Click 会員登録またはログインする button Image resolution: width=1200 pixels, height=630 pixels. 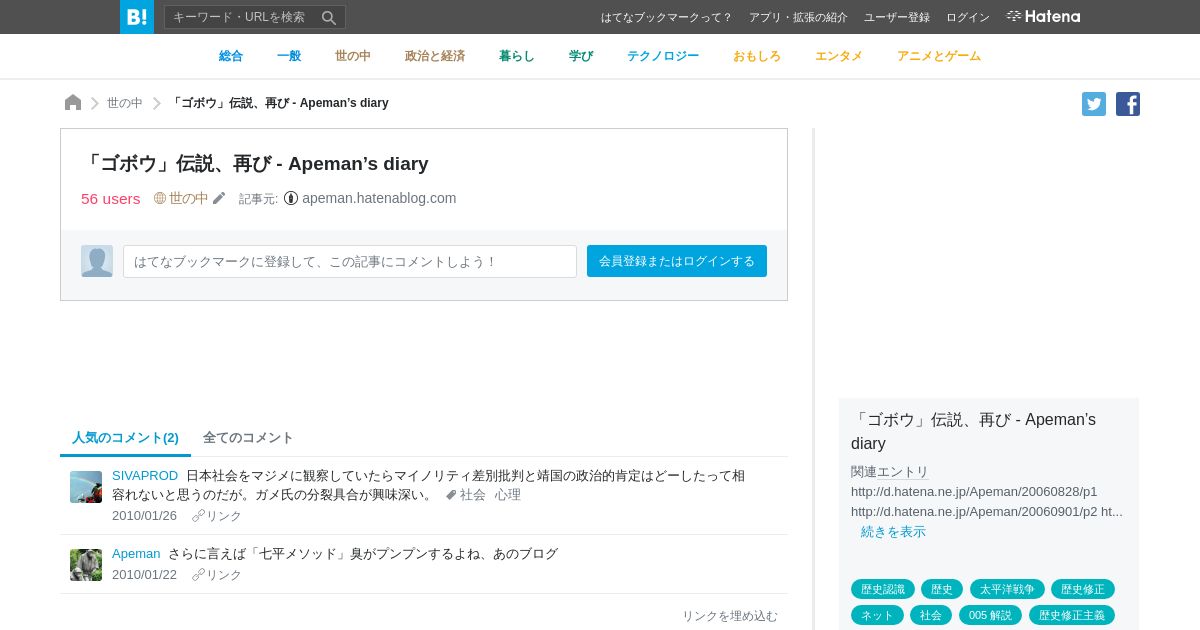click(677, 261)
